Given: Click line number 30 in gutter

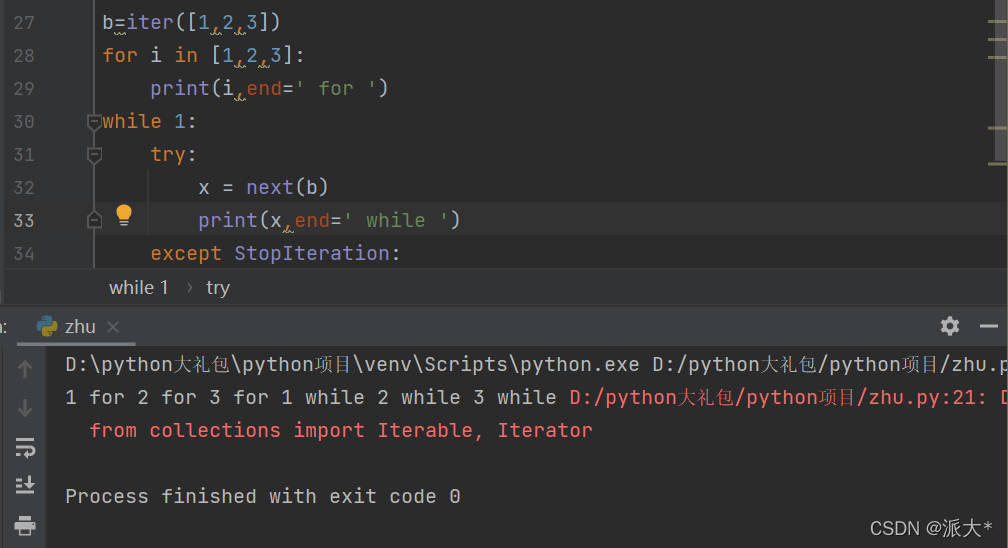Looking at the screenshot, I should 24,122.
